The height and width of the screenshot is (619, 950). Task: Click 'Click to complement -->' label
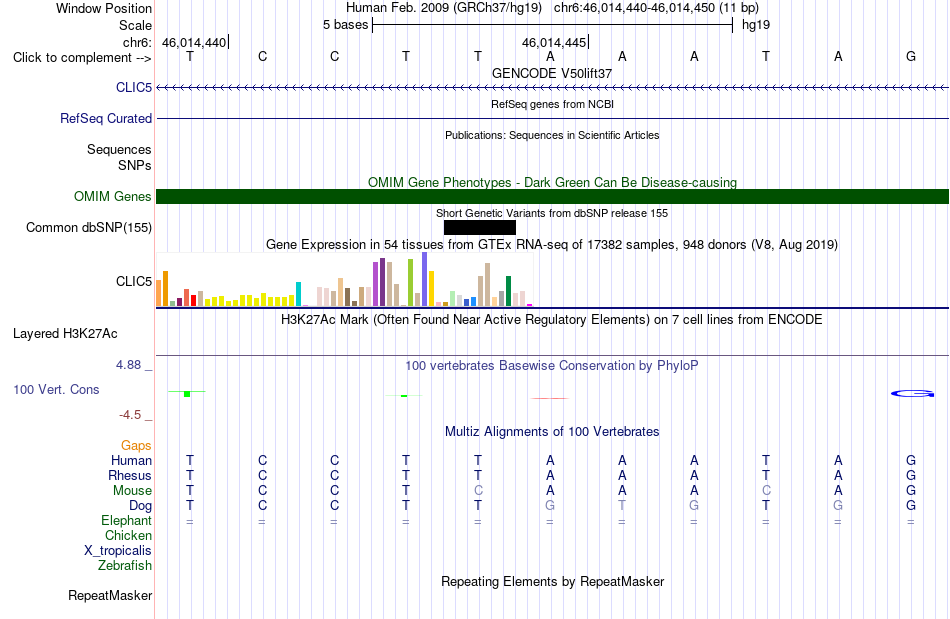pyautogui.click(x=82, y=58)
